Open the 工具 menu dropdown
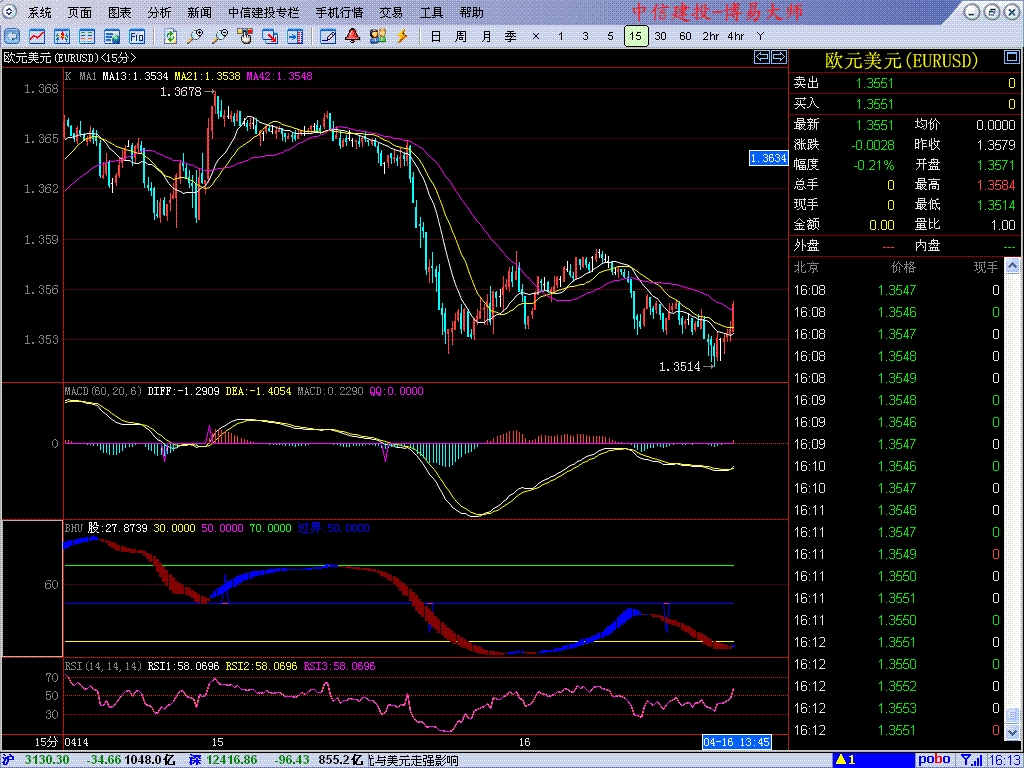The height and width of the screenshot is (768, 1024). [x=431, y=13]
